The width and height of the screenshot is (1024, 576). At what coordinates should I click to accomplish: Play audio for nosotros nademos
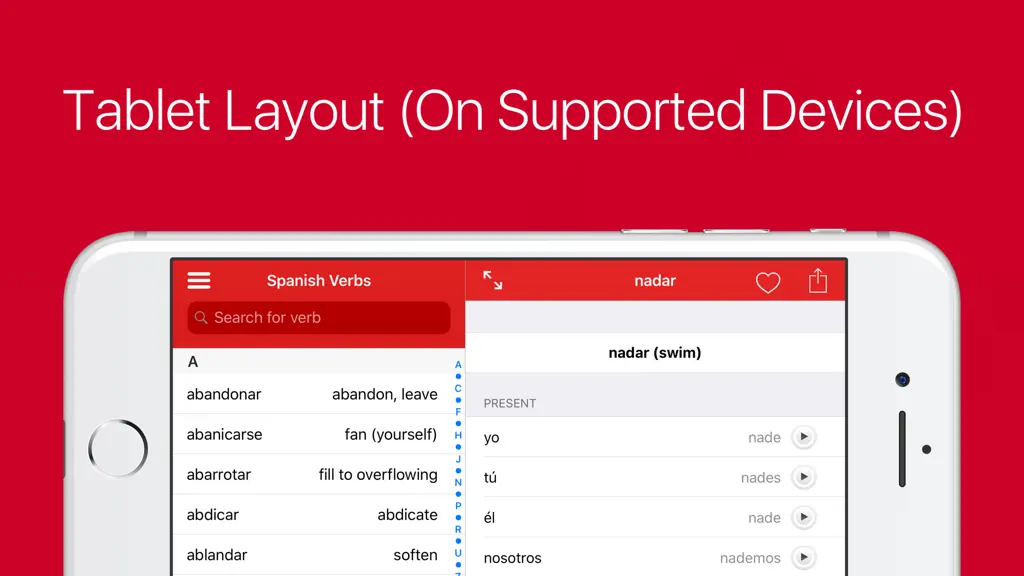[804, 558]
